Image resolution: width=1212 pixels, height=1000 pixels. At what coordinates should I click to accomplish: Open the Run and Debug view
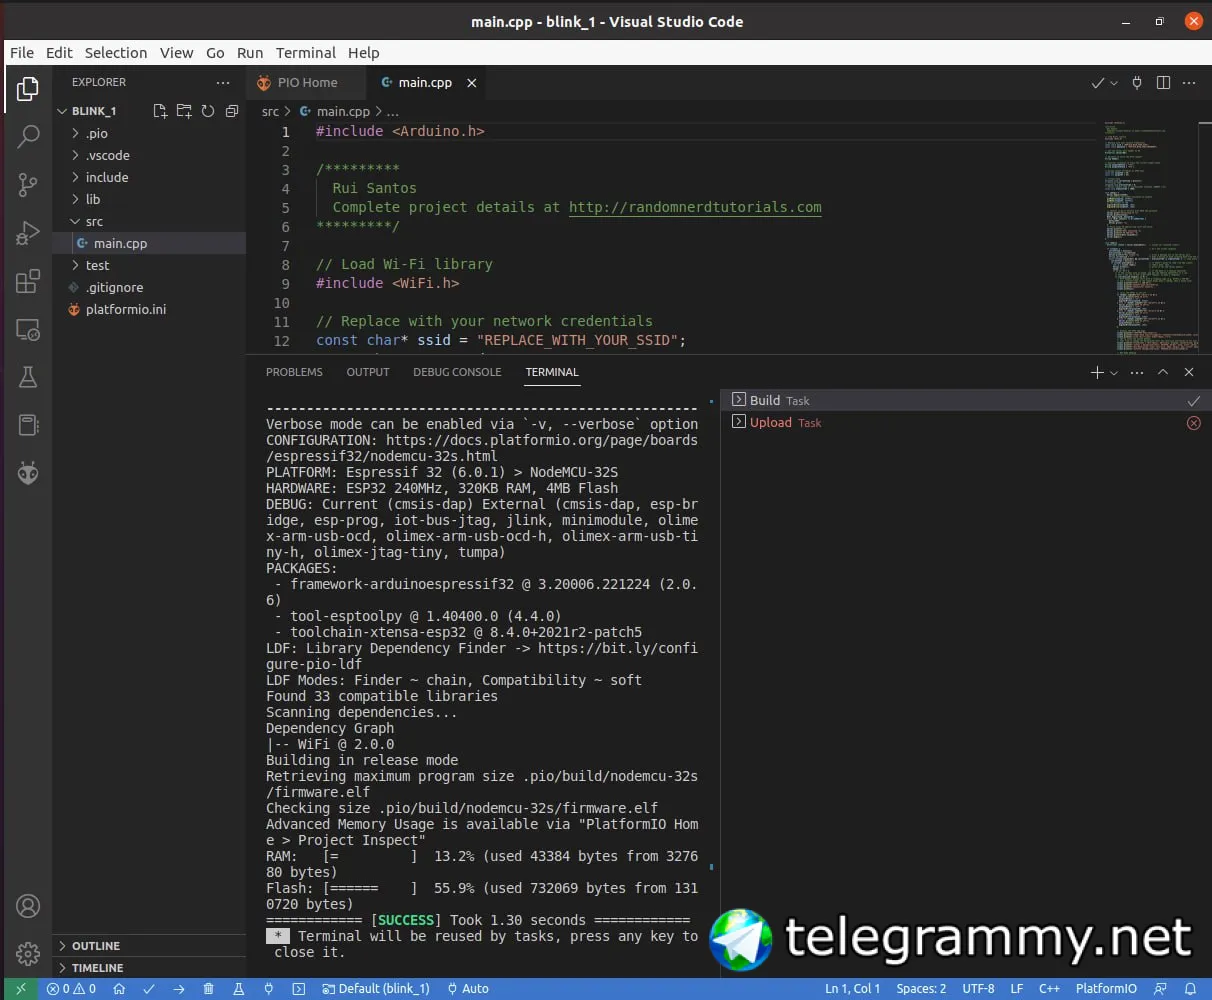(28, 233)
